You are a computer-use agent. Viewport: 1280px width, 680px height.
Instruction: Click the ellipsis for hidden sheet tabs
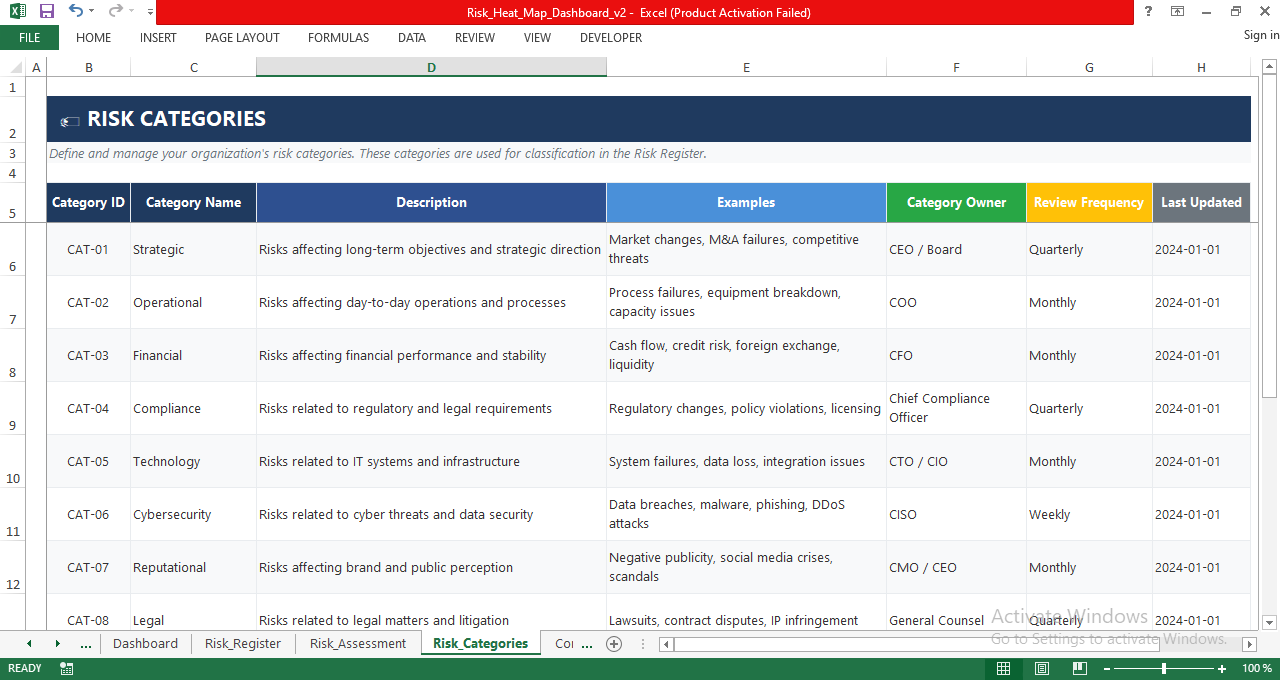(x=85, y=644)
